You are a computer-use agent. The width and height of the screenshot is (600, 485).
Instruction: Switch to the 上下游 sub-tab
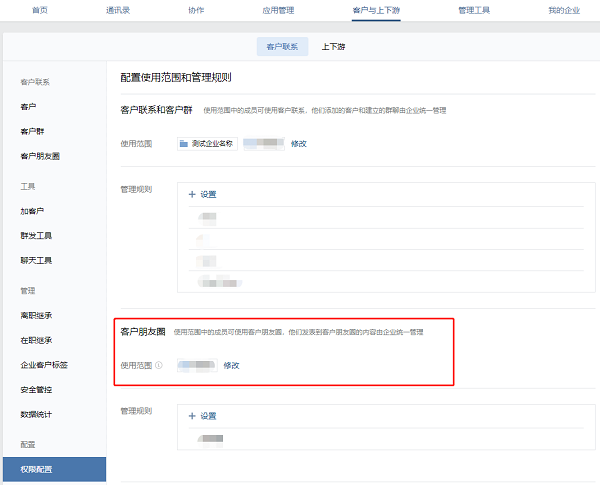click(x=334, y=47)
